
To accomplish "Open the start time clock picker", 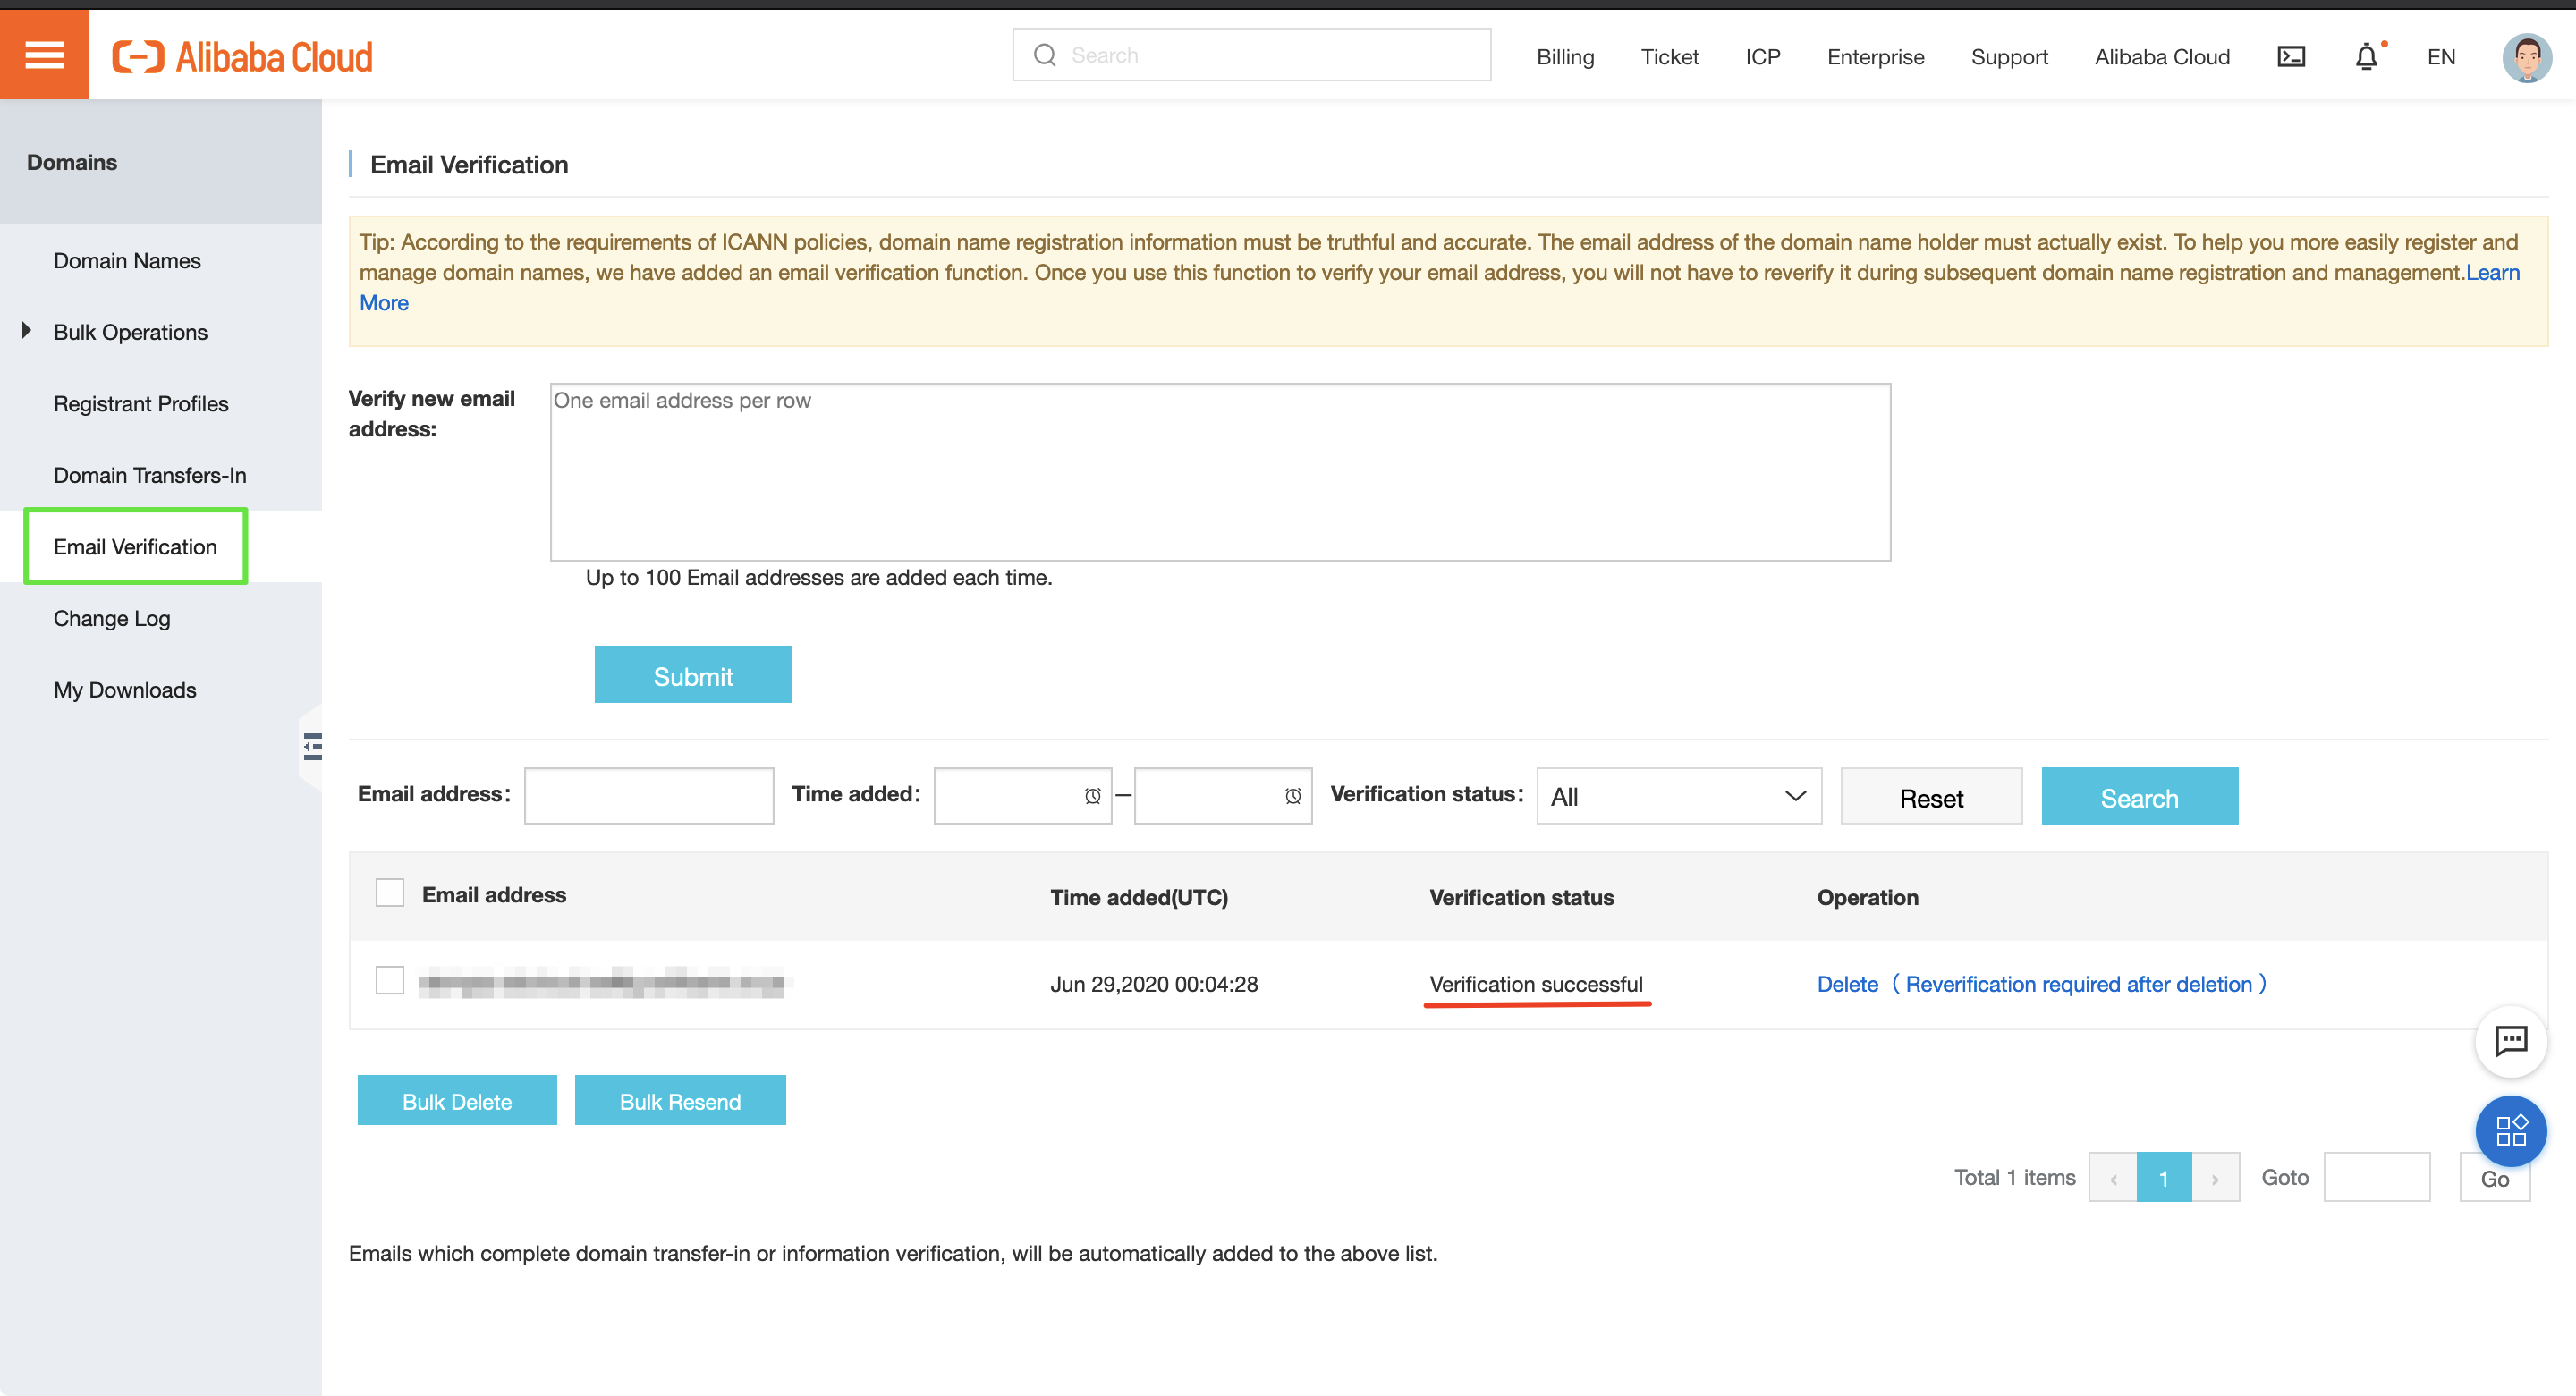I will [1092, 796].
